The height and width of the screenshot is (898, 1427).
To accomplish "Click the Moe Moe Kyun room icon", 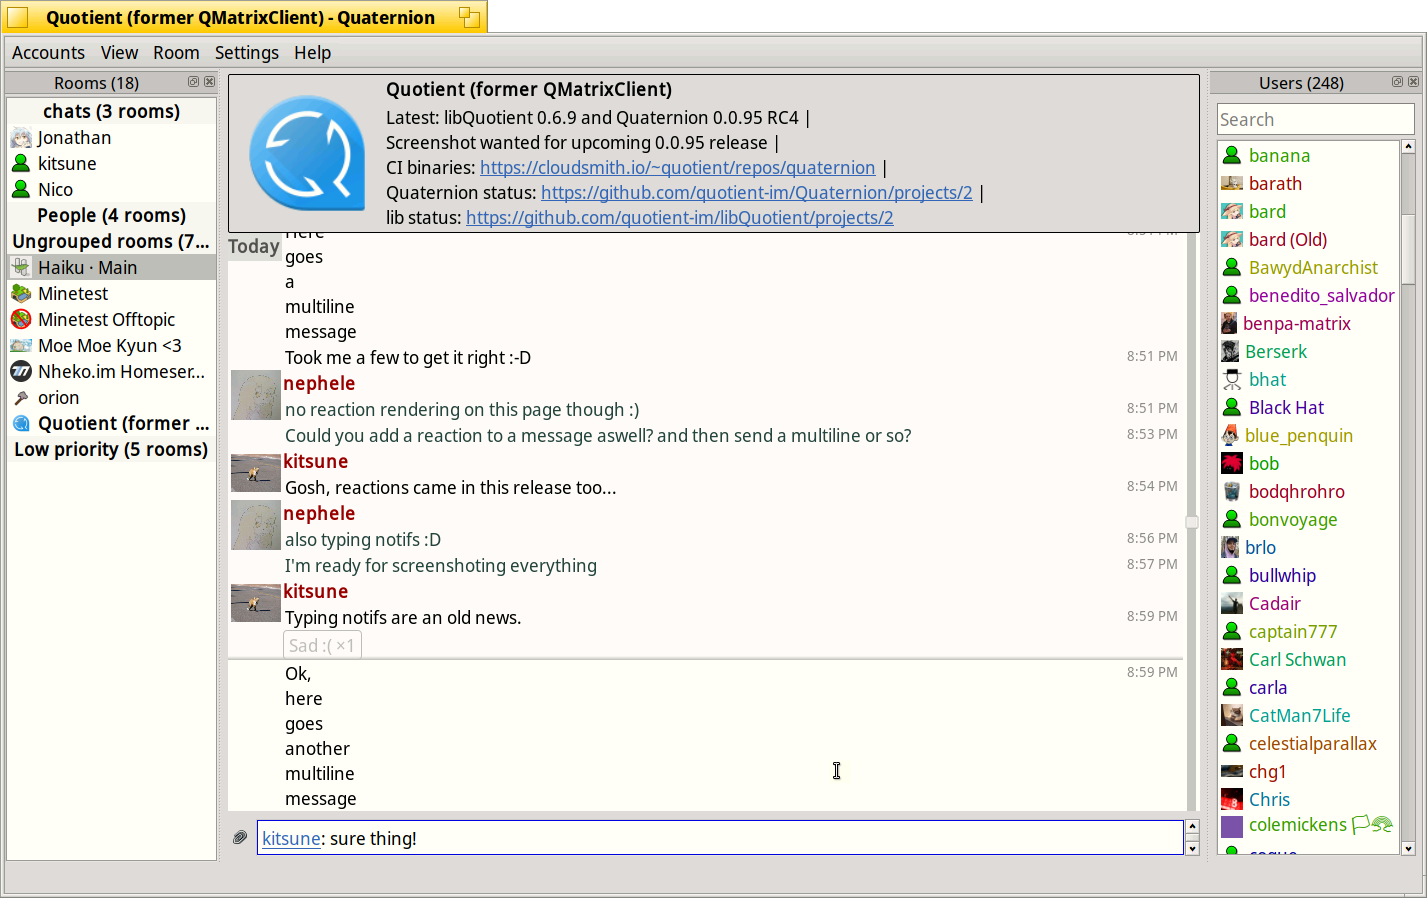I will [21, 346].
